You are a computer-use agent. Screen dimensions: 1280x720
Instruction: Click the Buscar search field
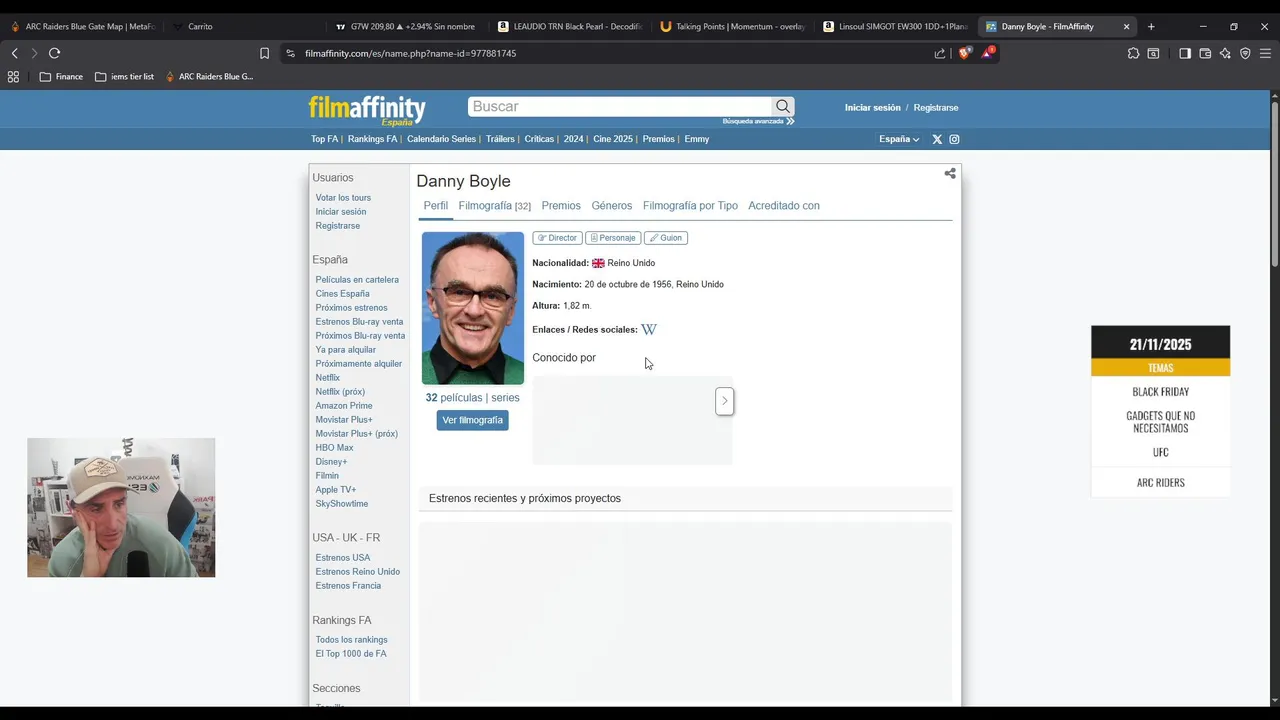point(620,107)
